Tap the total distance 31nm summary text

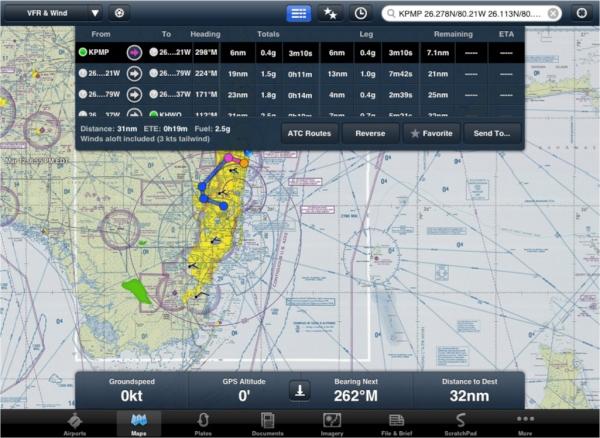(x=109, y=129)
